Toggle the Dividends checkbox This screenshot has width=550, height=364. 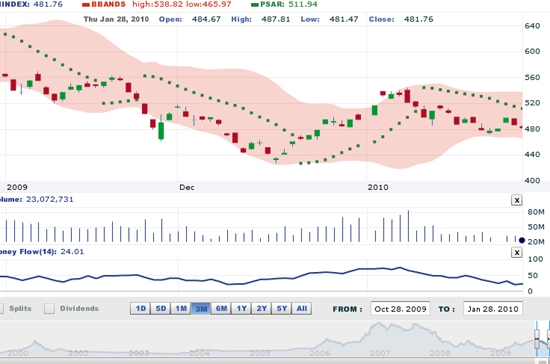(49, 309)
